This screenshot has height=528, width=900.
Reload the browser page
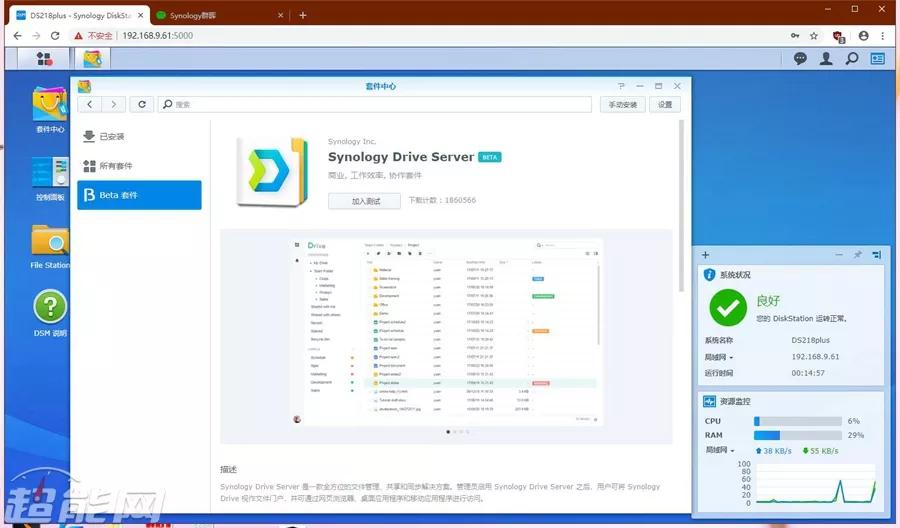[55, 36]
